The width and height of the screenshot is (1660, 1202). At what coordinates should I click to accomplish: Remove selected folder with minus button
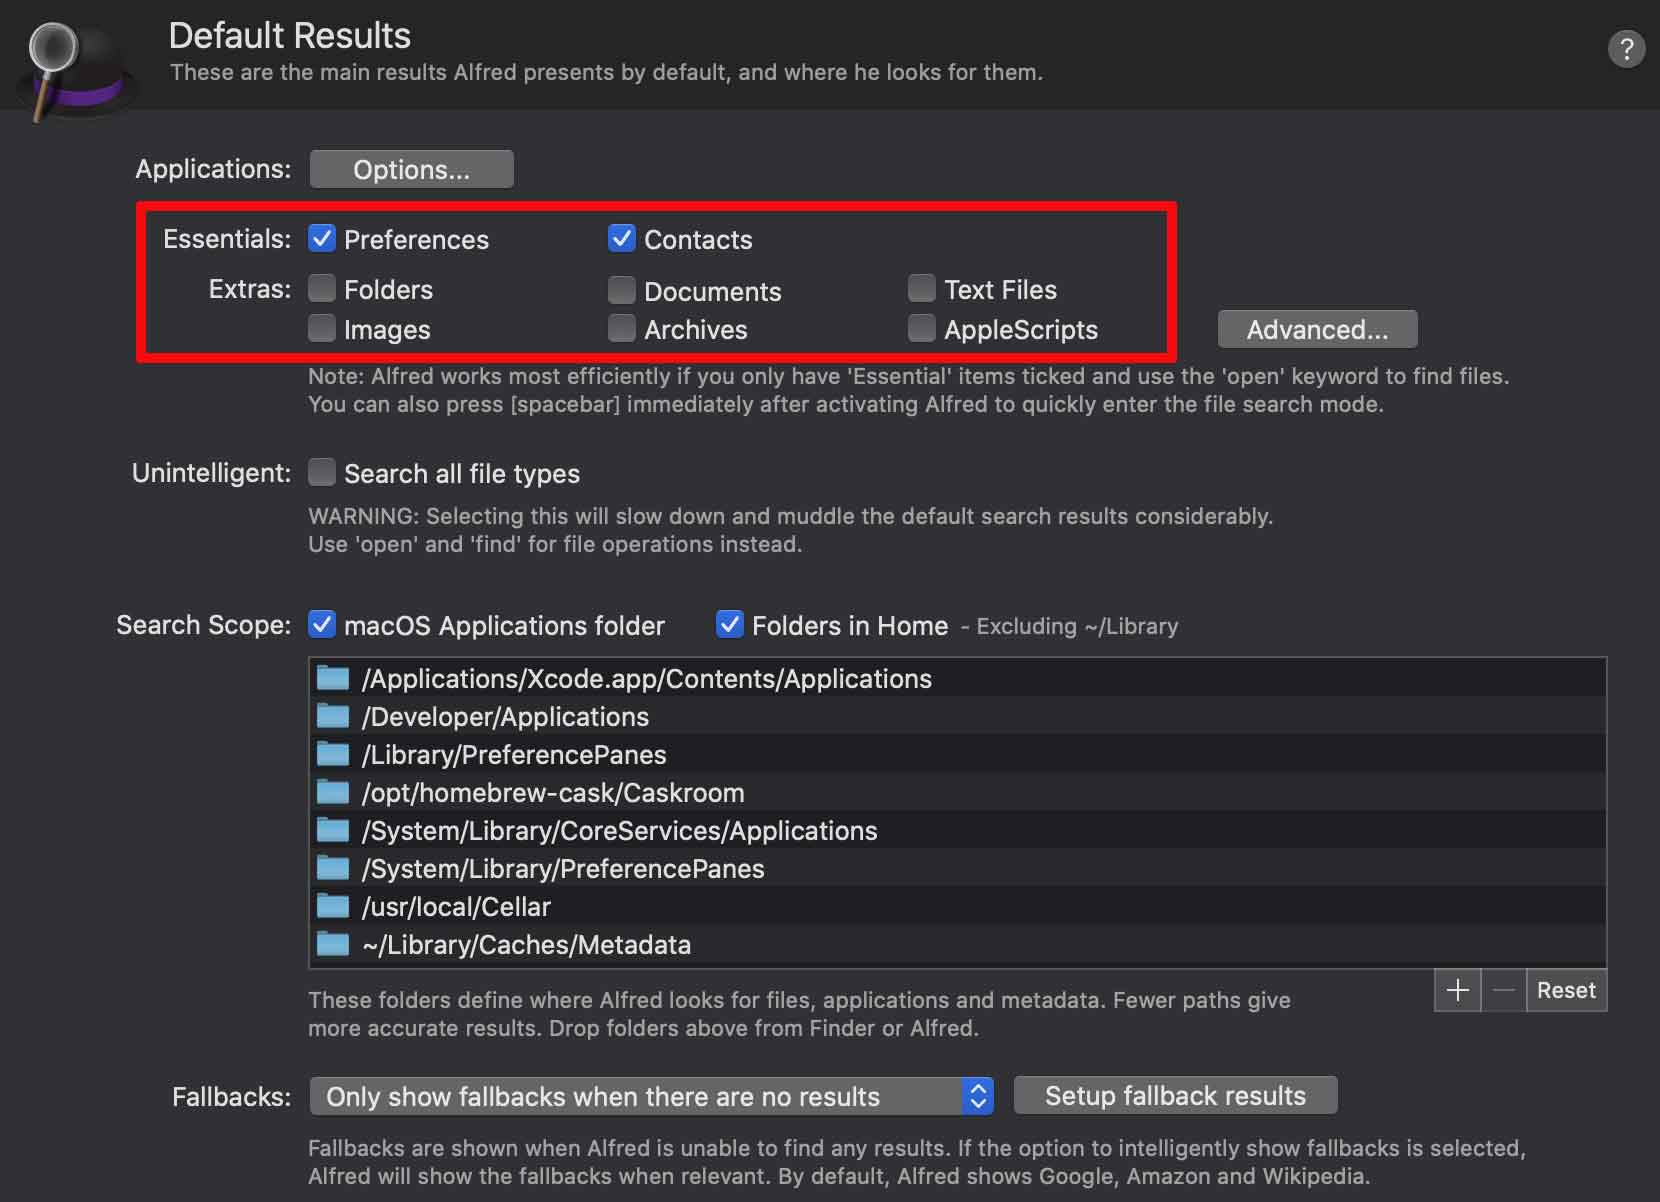coord(1504,990)
